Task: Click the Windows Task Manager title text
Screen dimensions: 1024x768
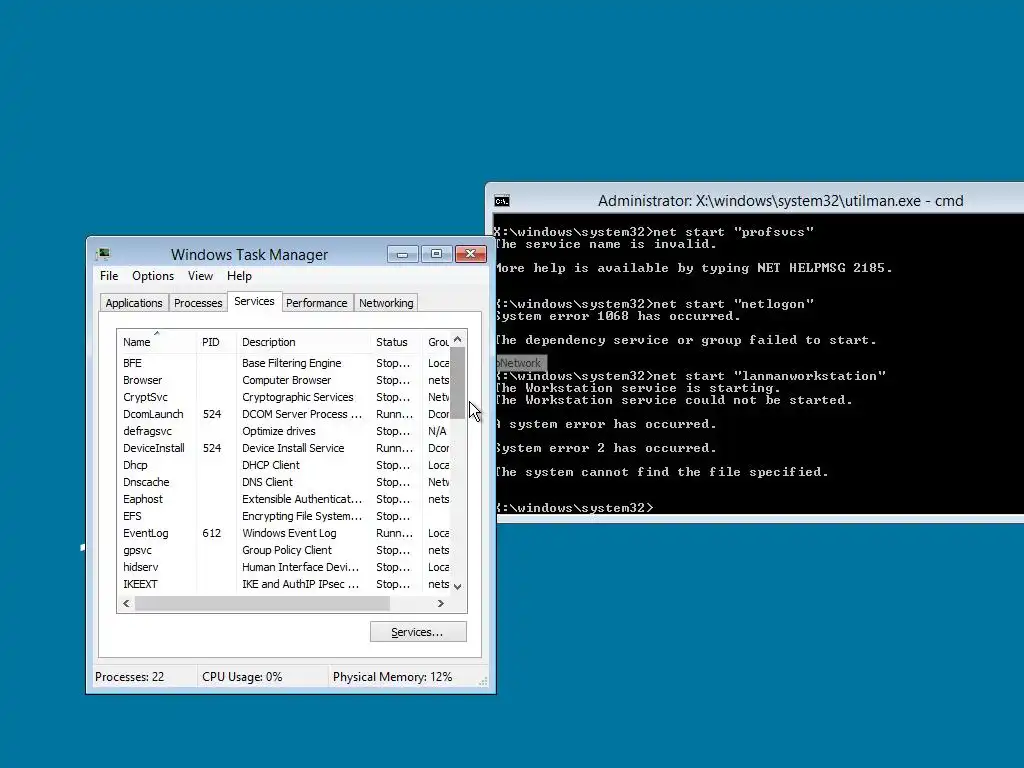Action: tap(249, 255)
